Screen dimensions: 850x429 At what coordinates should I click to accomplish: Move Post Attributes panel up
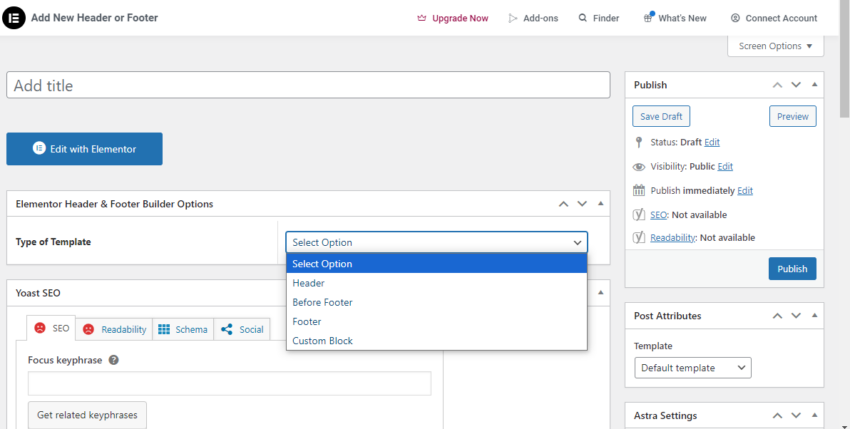[x=777, y=316]
